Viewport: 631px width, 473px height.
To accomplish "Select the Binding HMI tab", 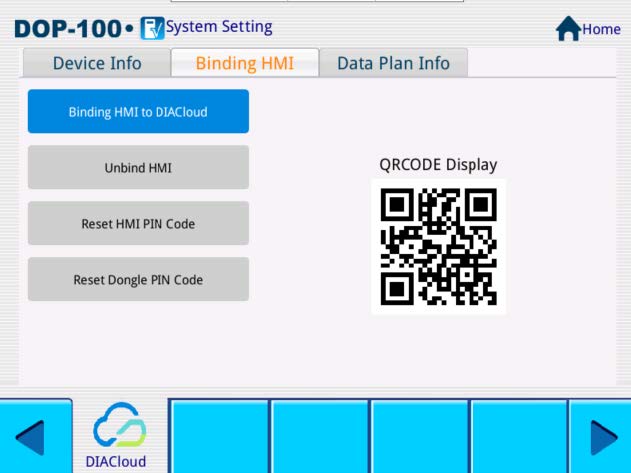I will pos(245,63).
